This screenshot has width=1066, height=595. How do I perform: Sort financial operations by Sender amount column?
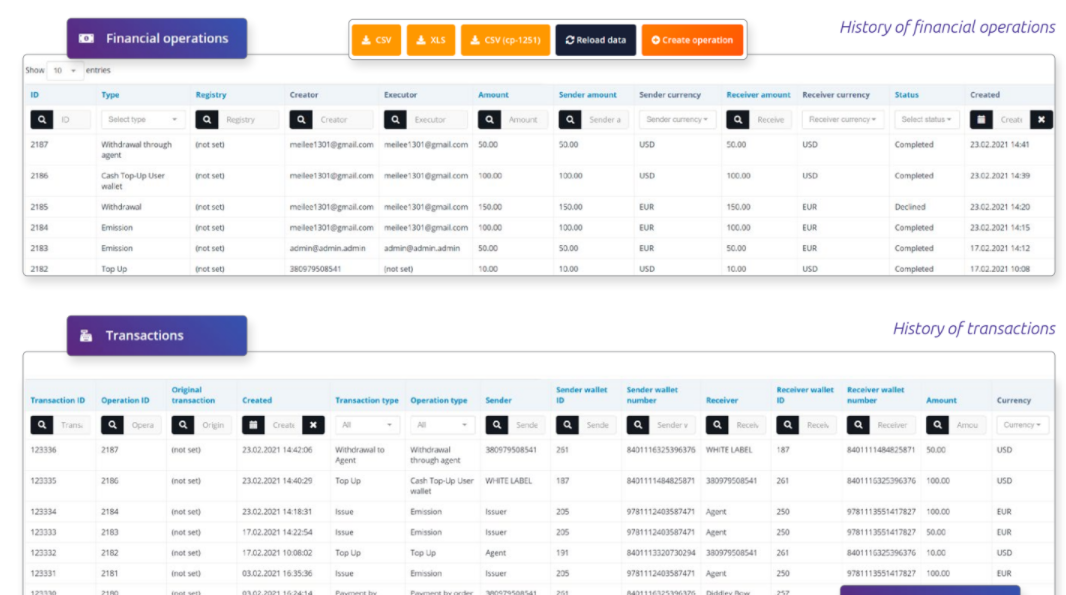[588, 95]
